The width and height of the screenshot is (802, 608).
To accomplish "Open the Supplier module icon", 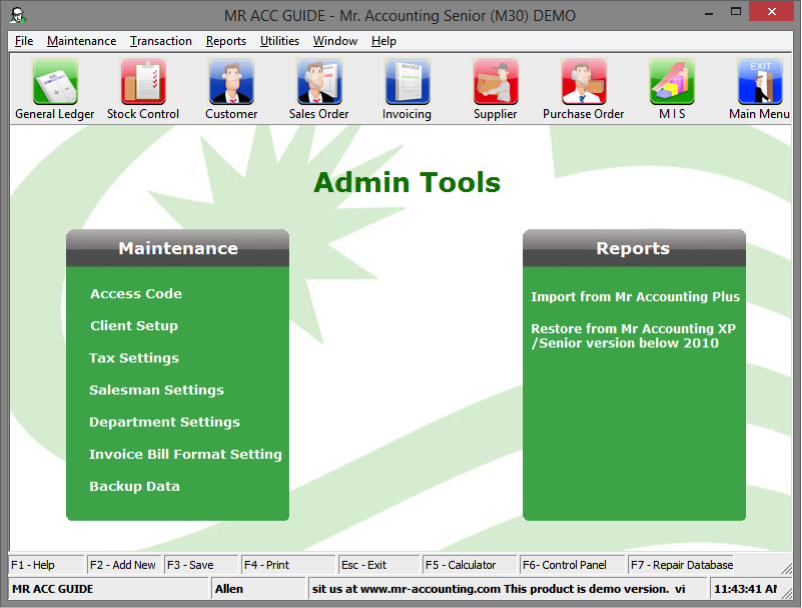I will pos(496,82).
